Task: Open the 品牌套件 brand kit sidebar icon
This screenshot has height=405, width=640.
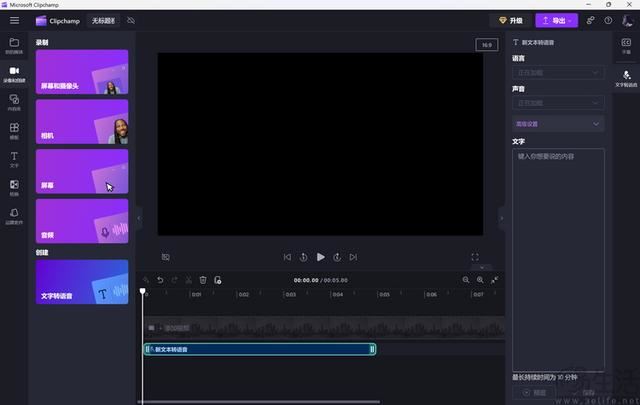Action: click(14, 215)
